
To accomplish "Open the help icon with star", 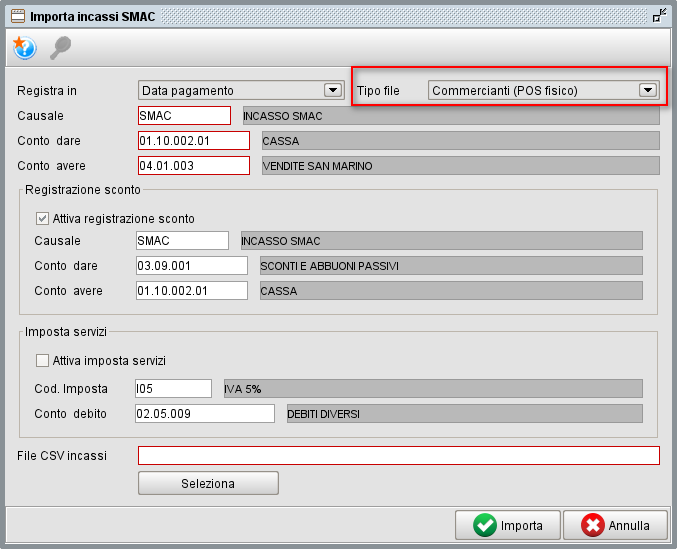I will click(25, 47).
